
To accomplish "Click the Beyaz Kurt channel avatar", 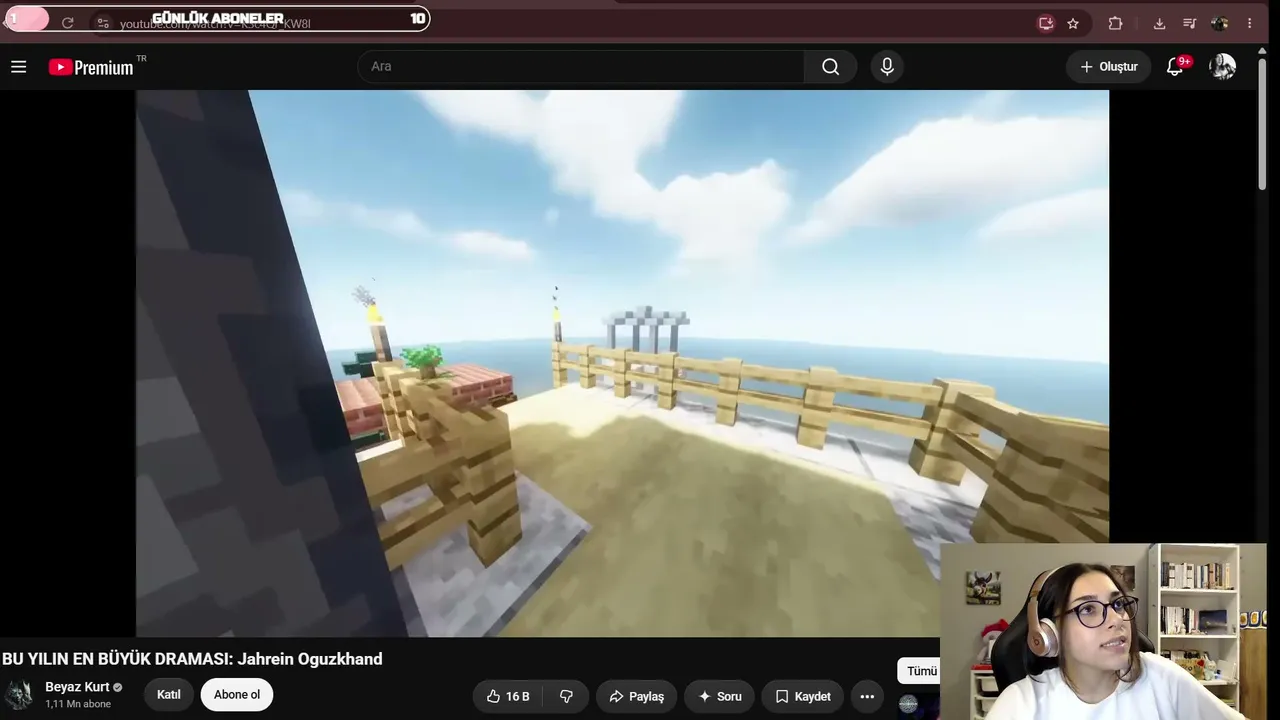I will [20, 695].
